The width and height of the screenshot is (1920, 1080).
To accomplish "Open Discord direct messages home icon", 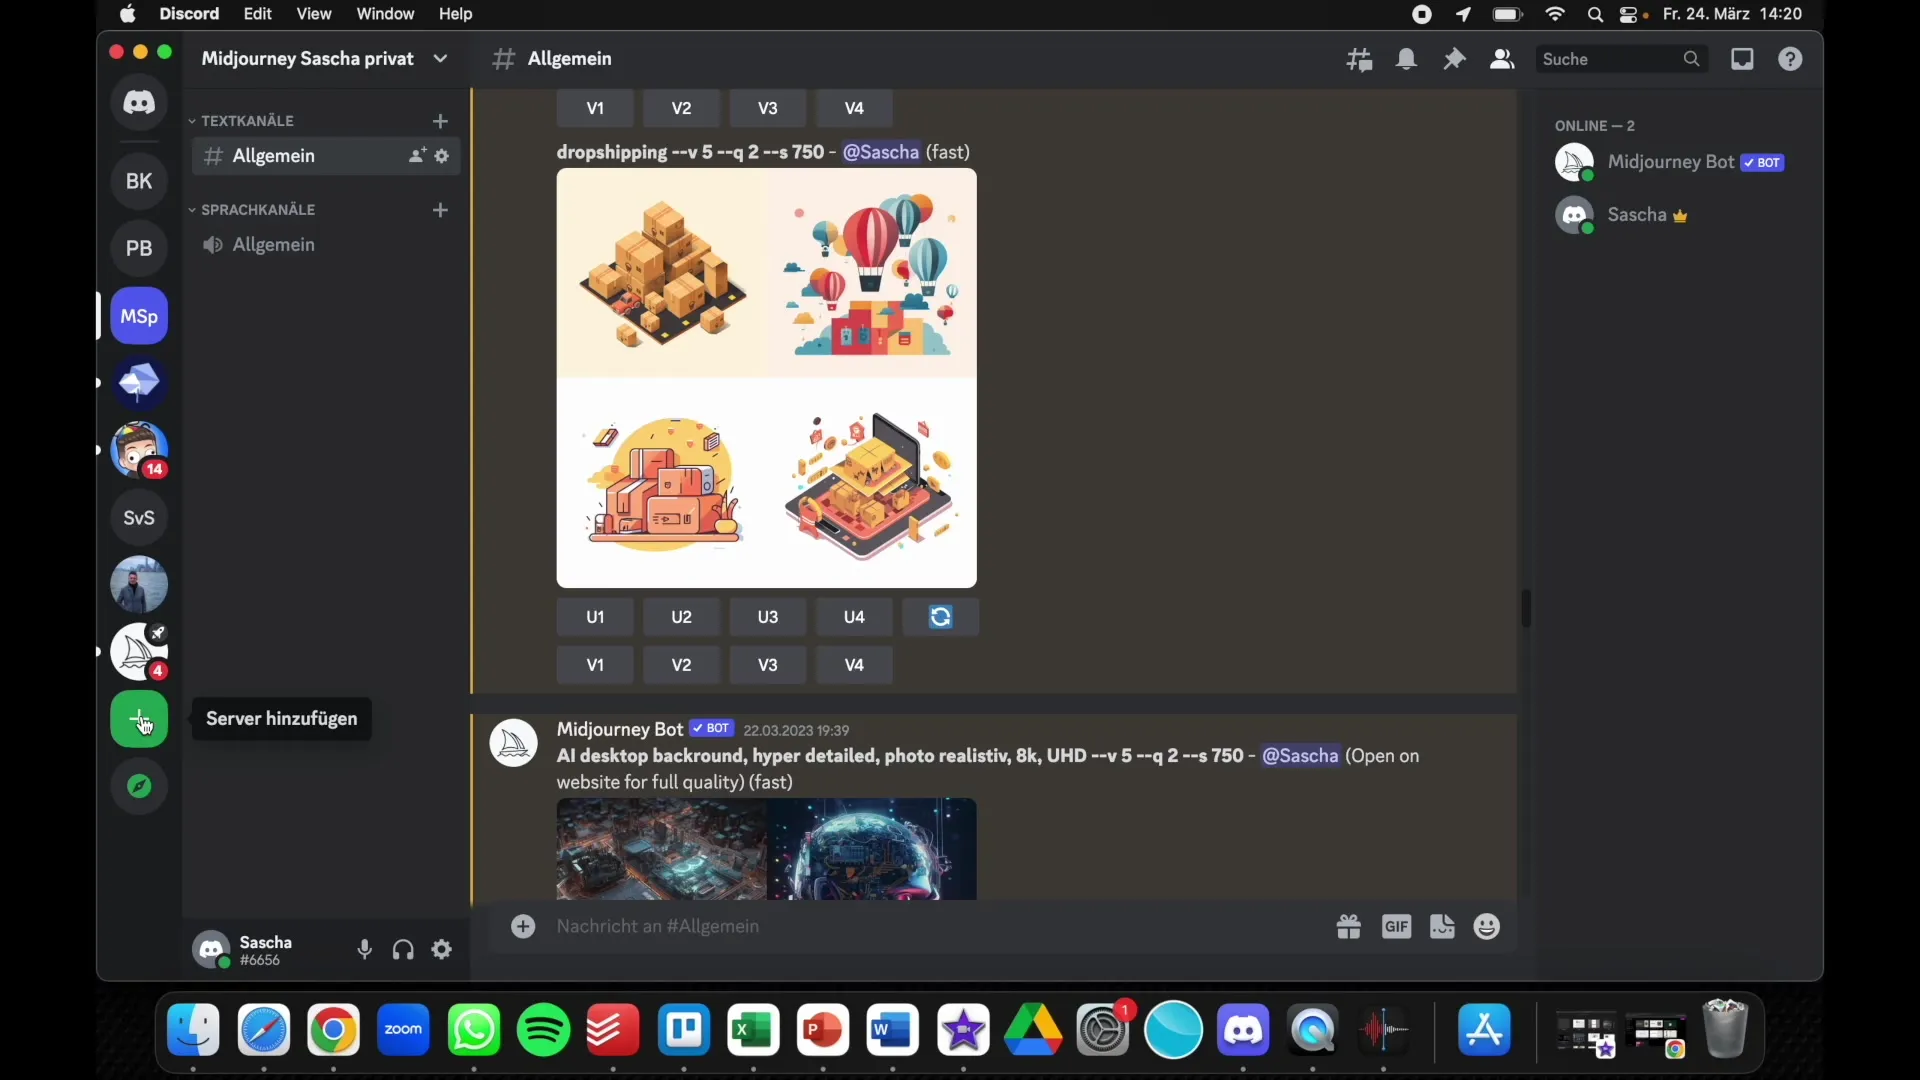I will click(139, 102).
